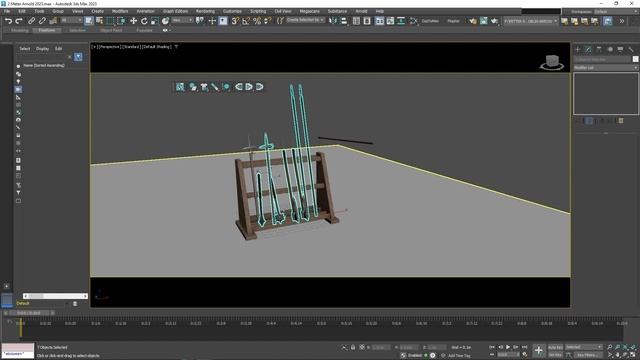Open the selection filter dropdown
The width and height of the screenshot is (640, 360).
point(71,20)
